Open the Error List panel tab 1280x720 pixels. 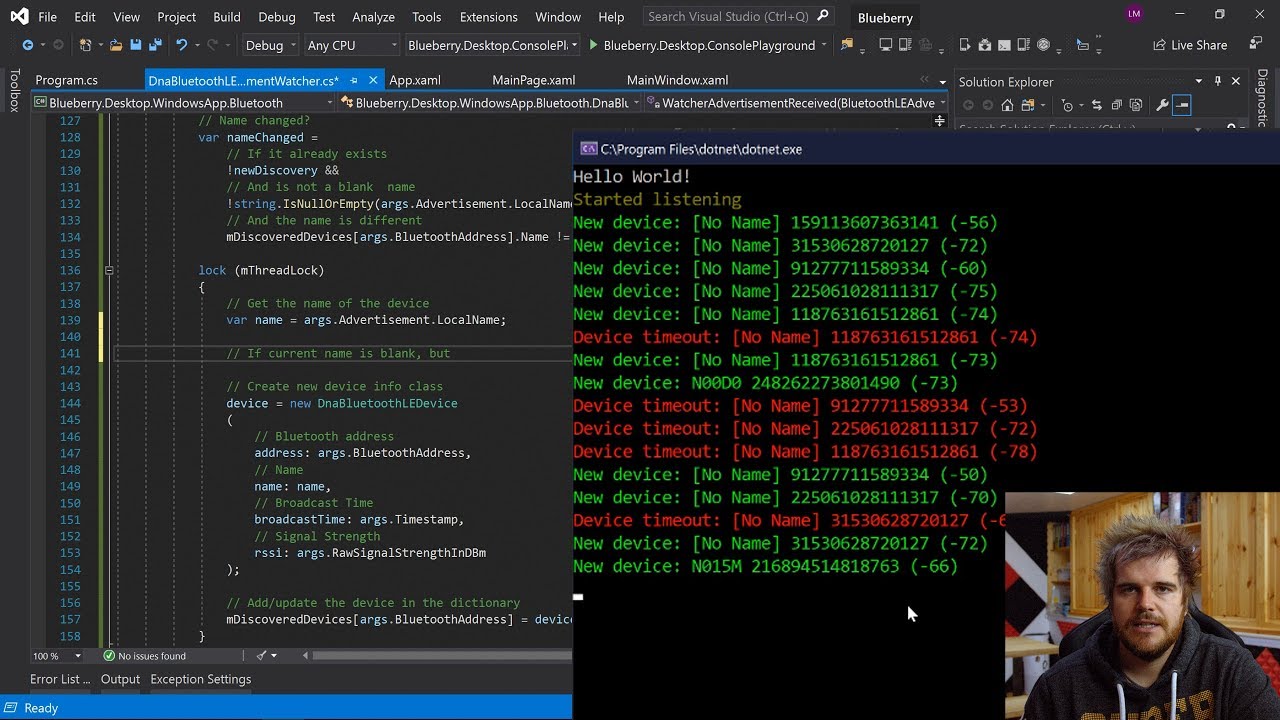click(60, 679)
